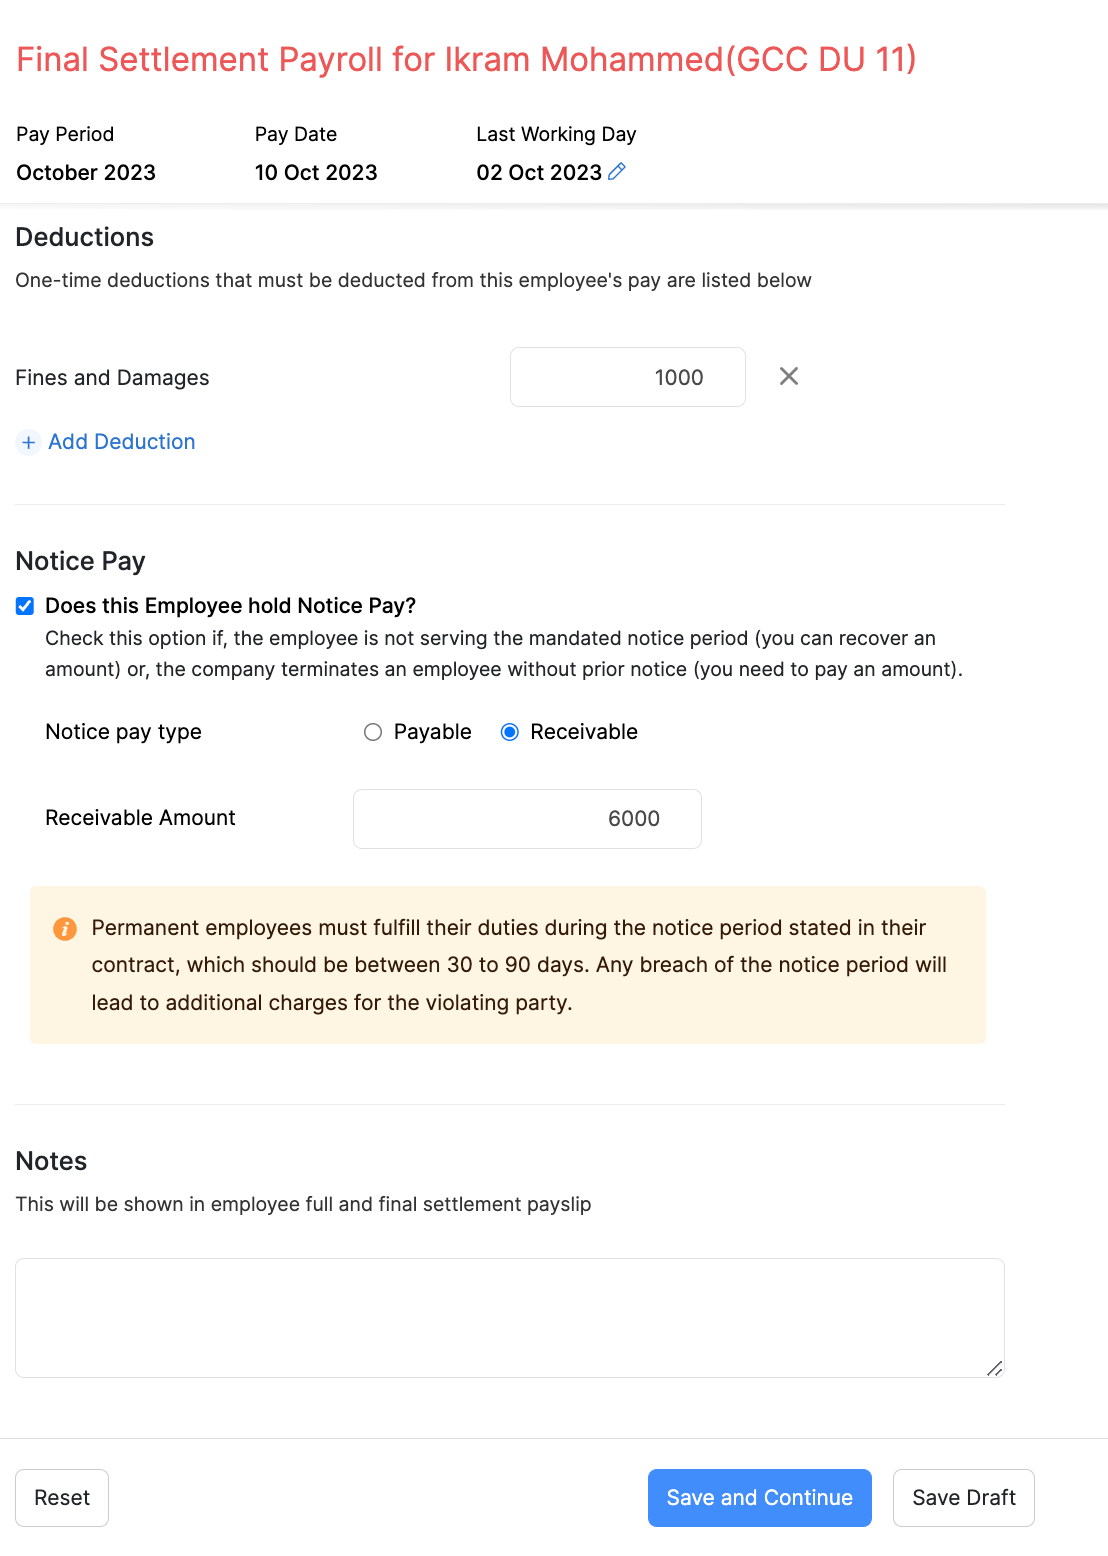This screenshot has height=1556, width=1108.
Task: Focus the Fines and Damages amount field
Action: click(x=627, y=377)
